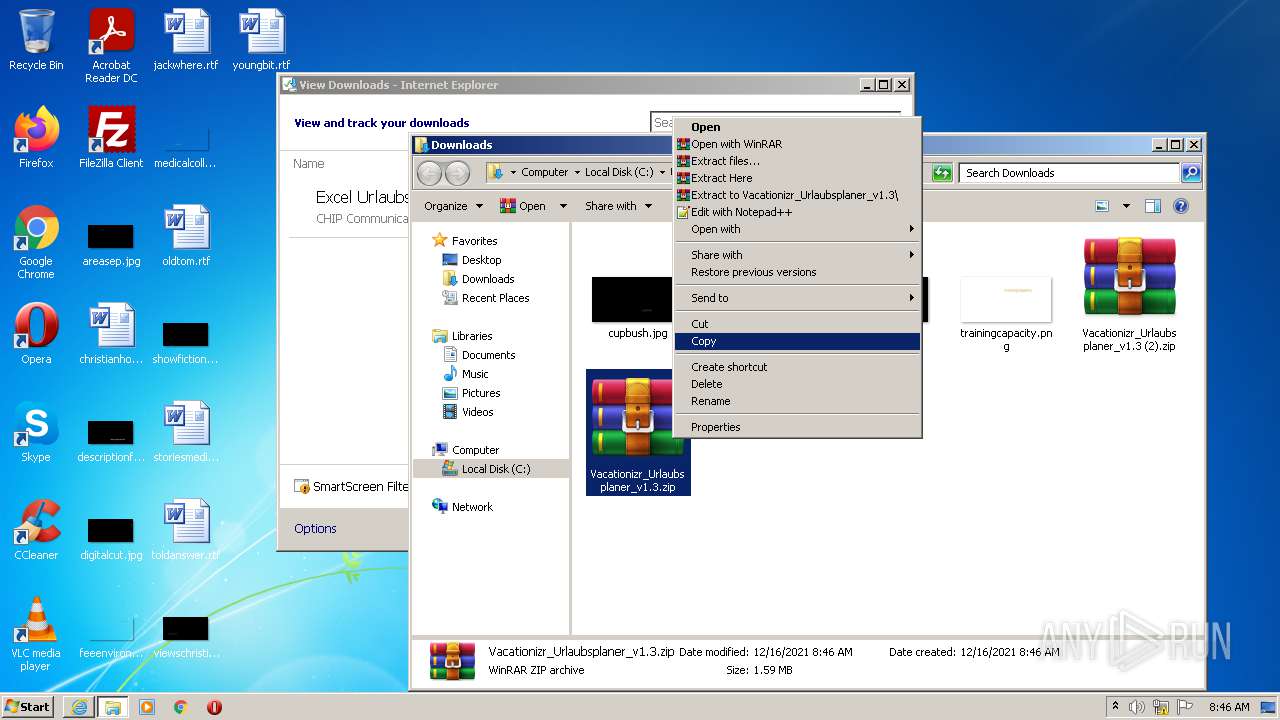Toggle the preview pane button
This screenshot has height=720, width=1280.
(x=1152, y=206)
